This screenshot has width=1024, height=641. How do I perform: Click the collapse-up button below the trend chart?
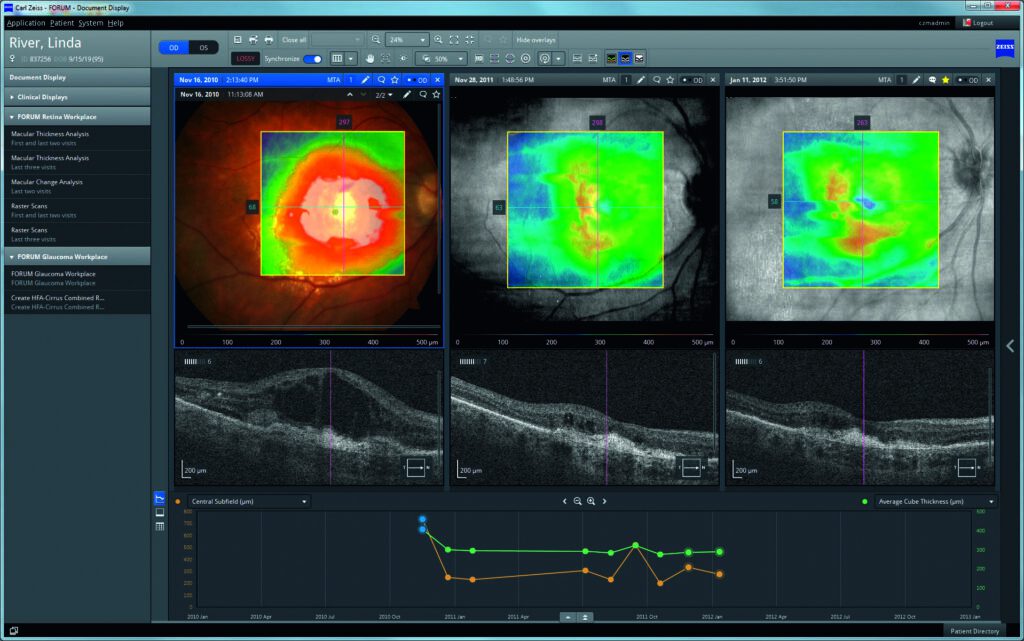pyautogui.click(x=568, y=617)
